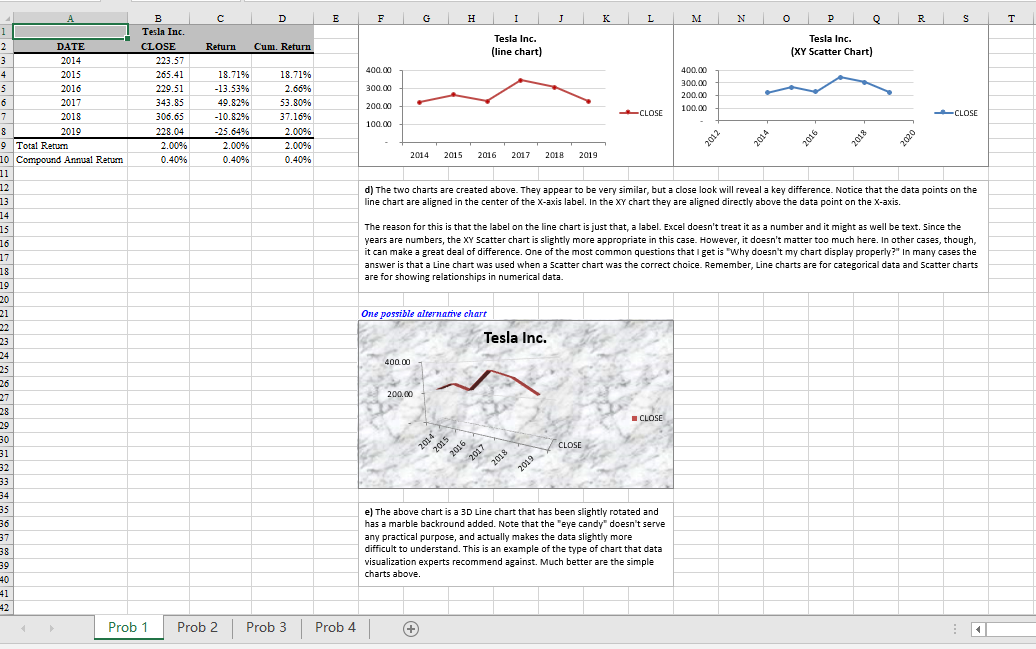Select the -13.53% return cell

pyautogui.click(x=220, y=89)
